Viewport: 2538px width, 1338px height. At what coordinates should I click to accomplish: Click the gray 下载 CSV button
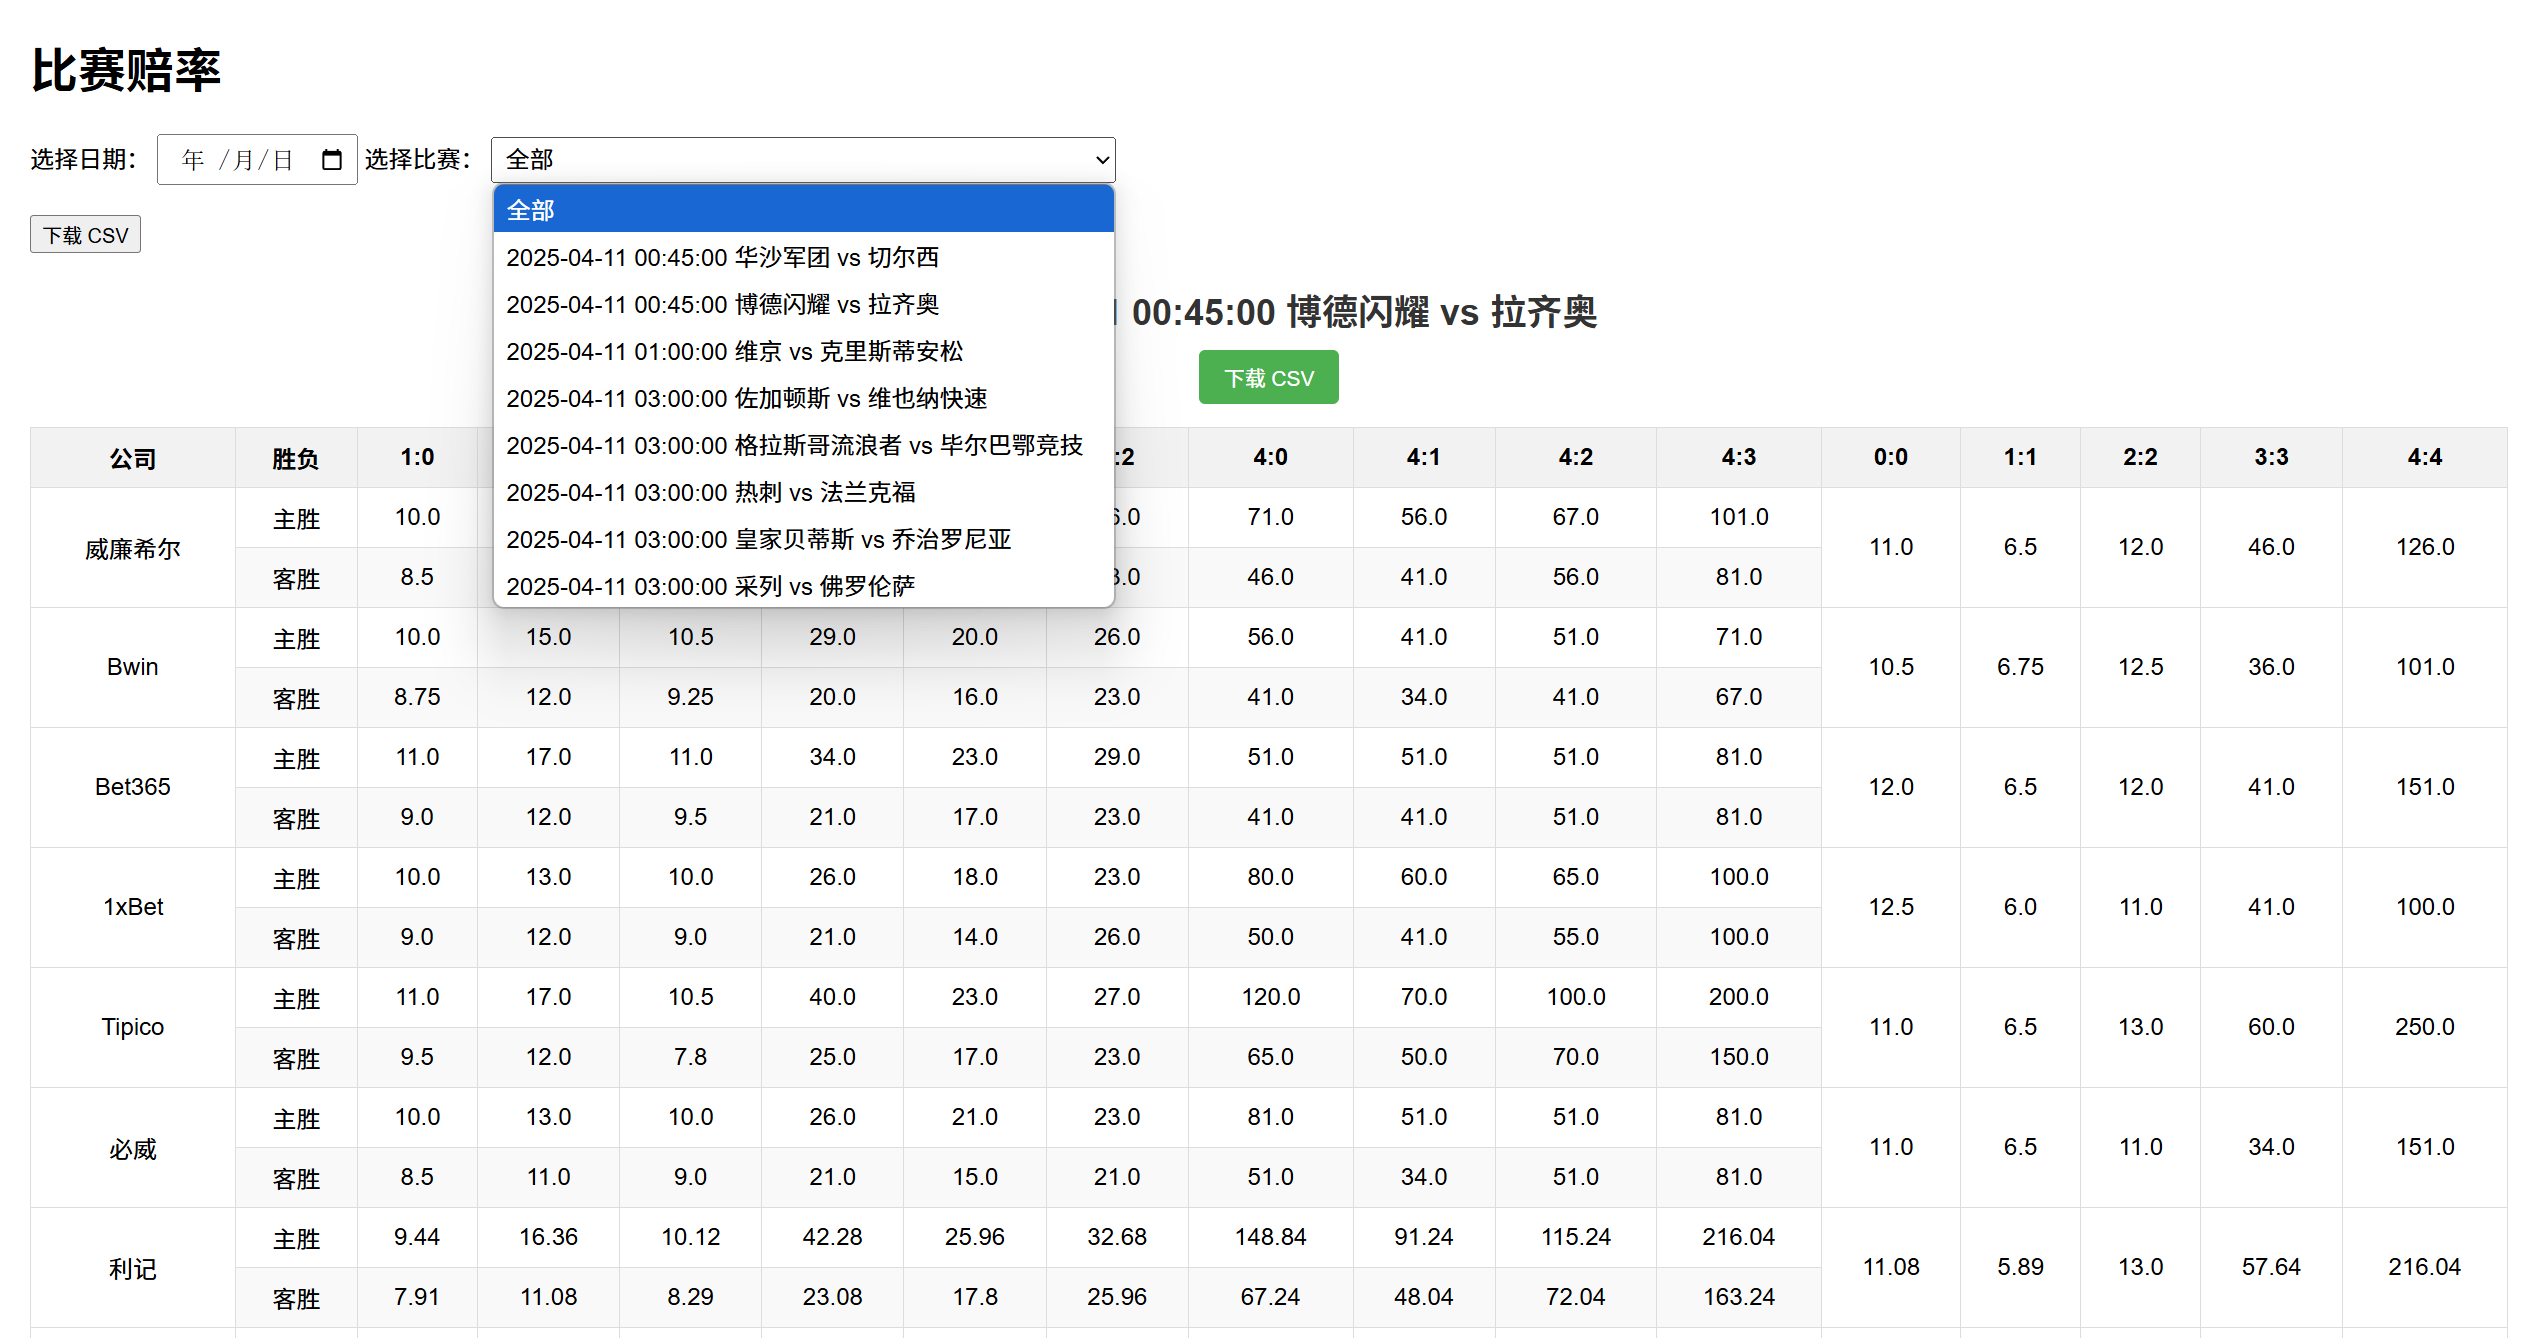[x=85, y=235]
